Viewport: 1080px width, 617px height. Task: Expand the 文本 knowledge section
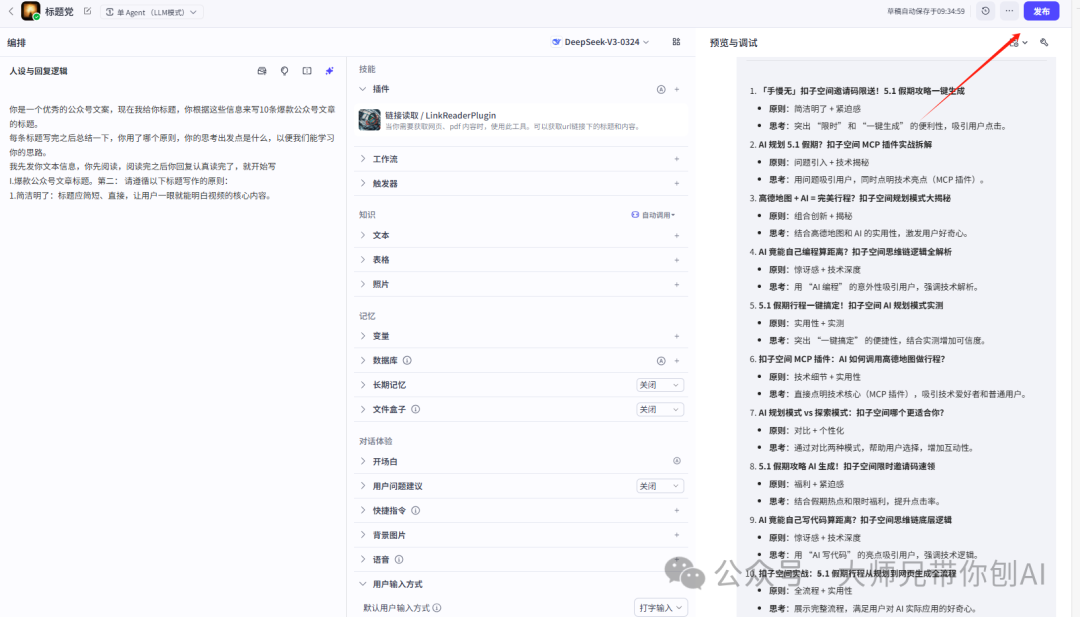point(362,236)
